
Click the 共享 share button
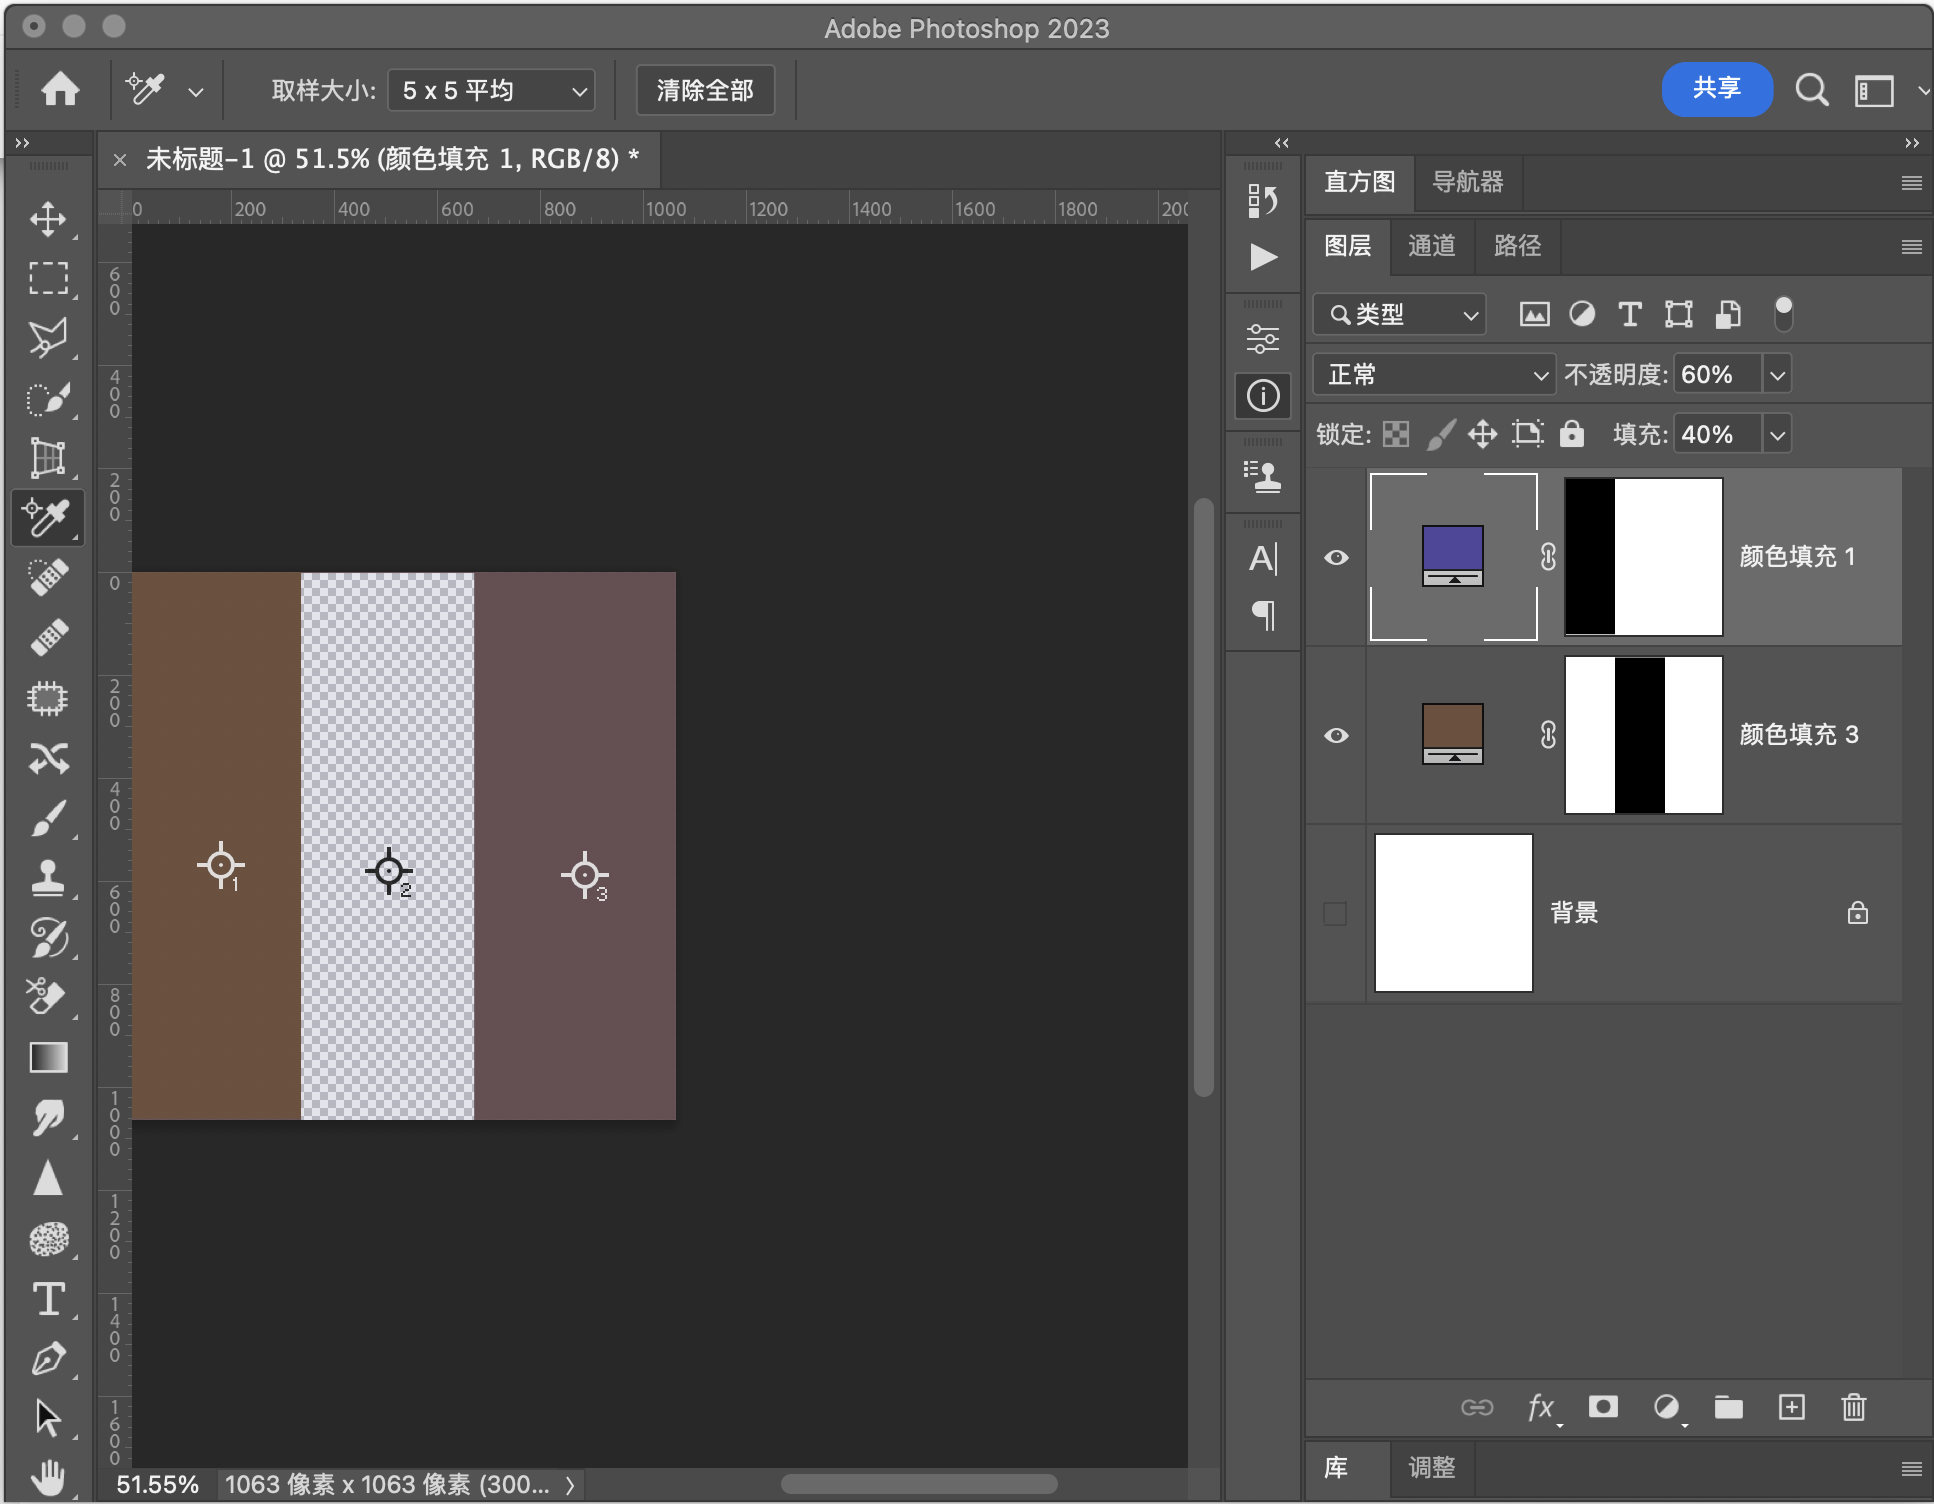pos(1717,89)
